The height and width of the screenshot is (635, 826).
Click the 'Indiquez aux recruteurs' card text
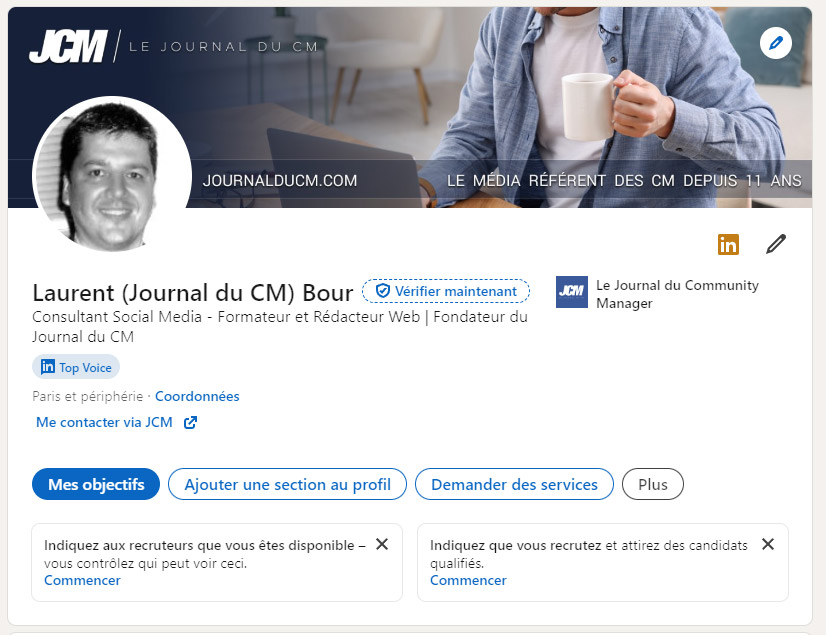(204, 554)
